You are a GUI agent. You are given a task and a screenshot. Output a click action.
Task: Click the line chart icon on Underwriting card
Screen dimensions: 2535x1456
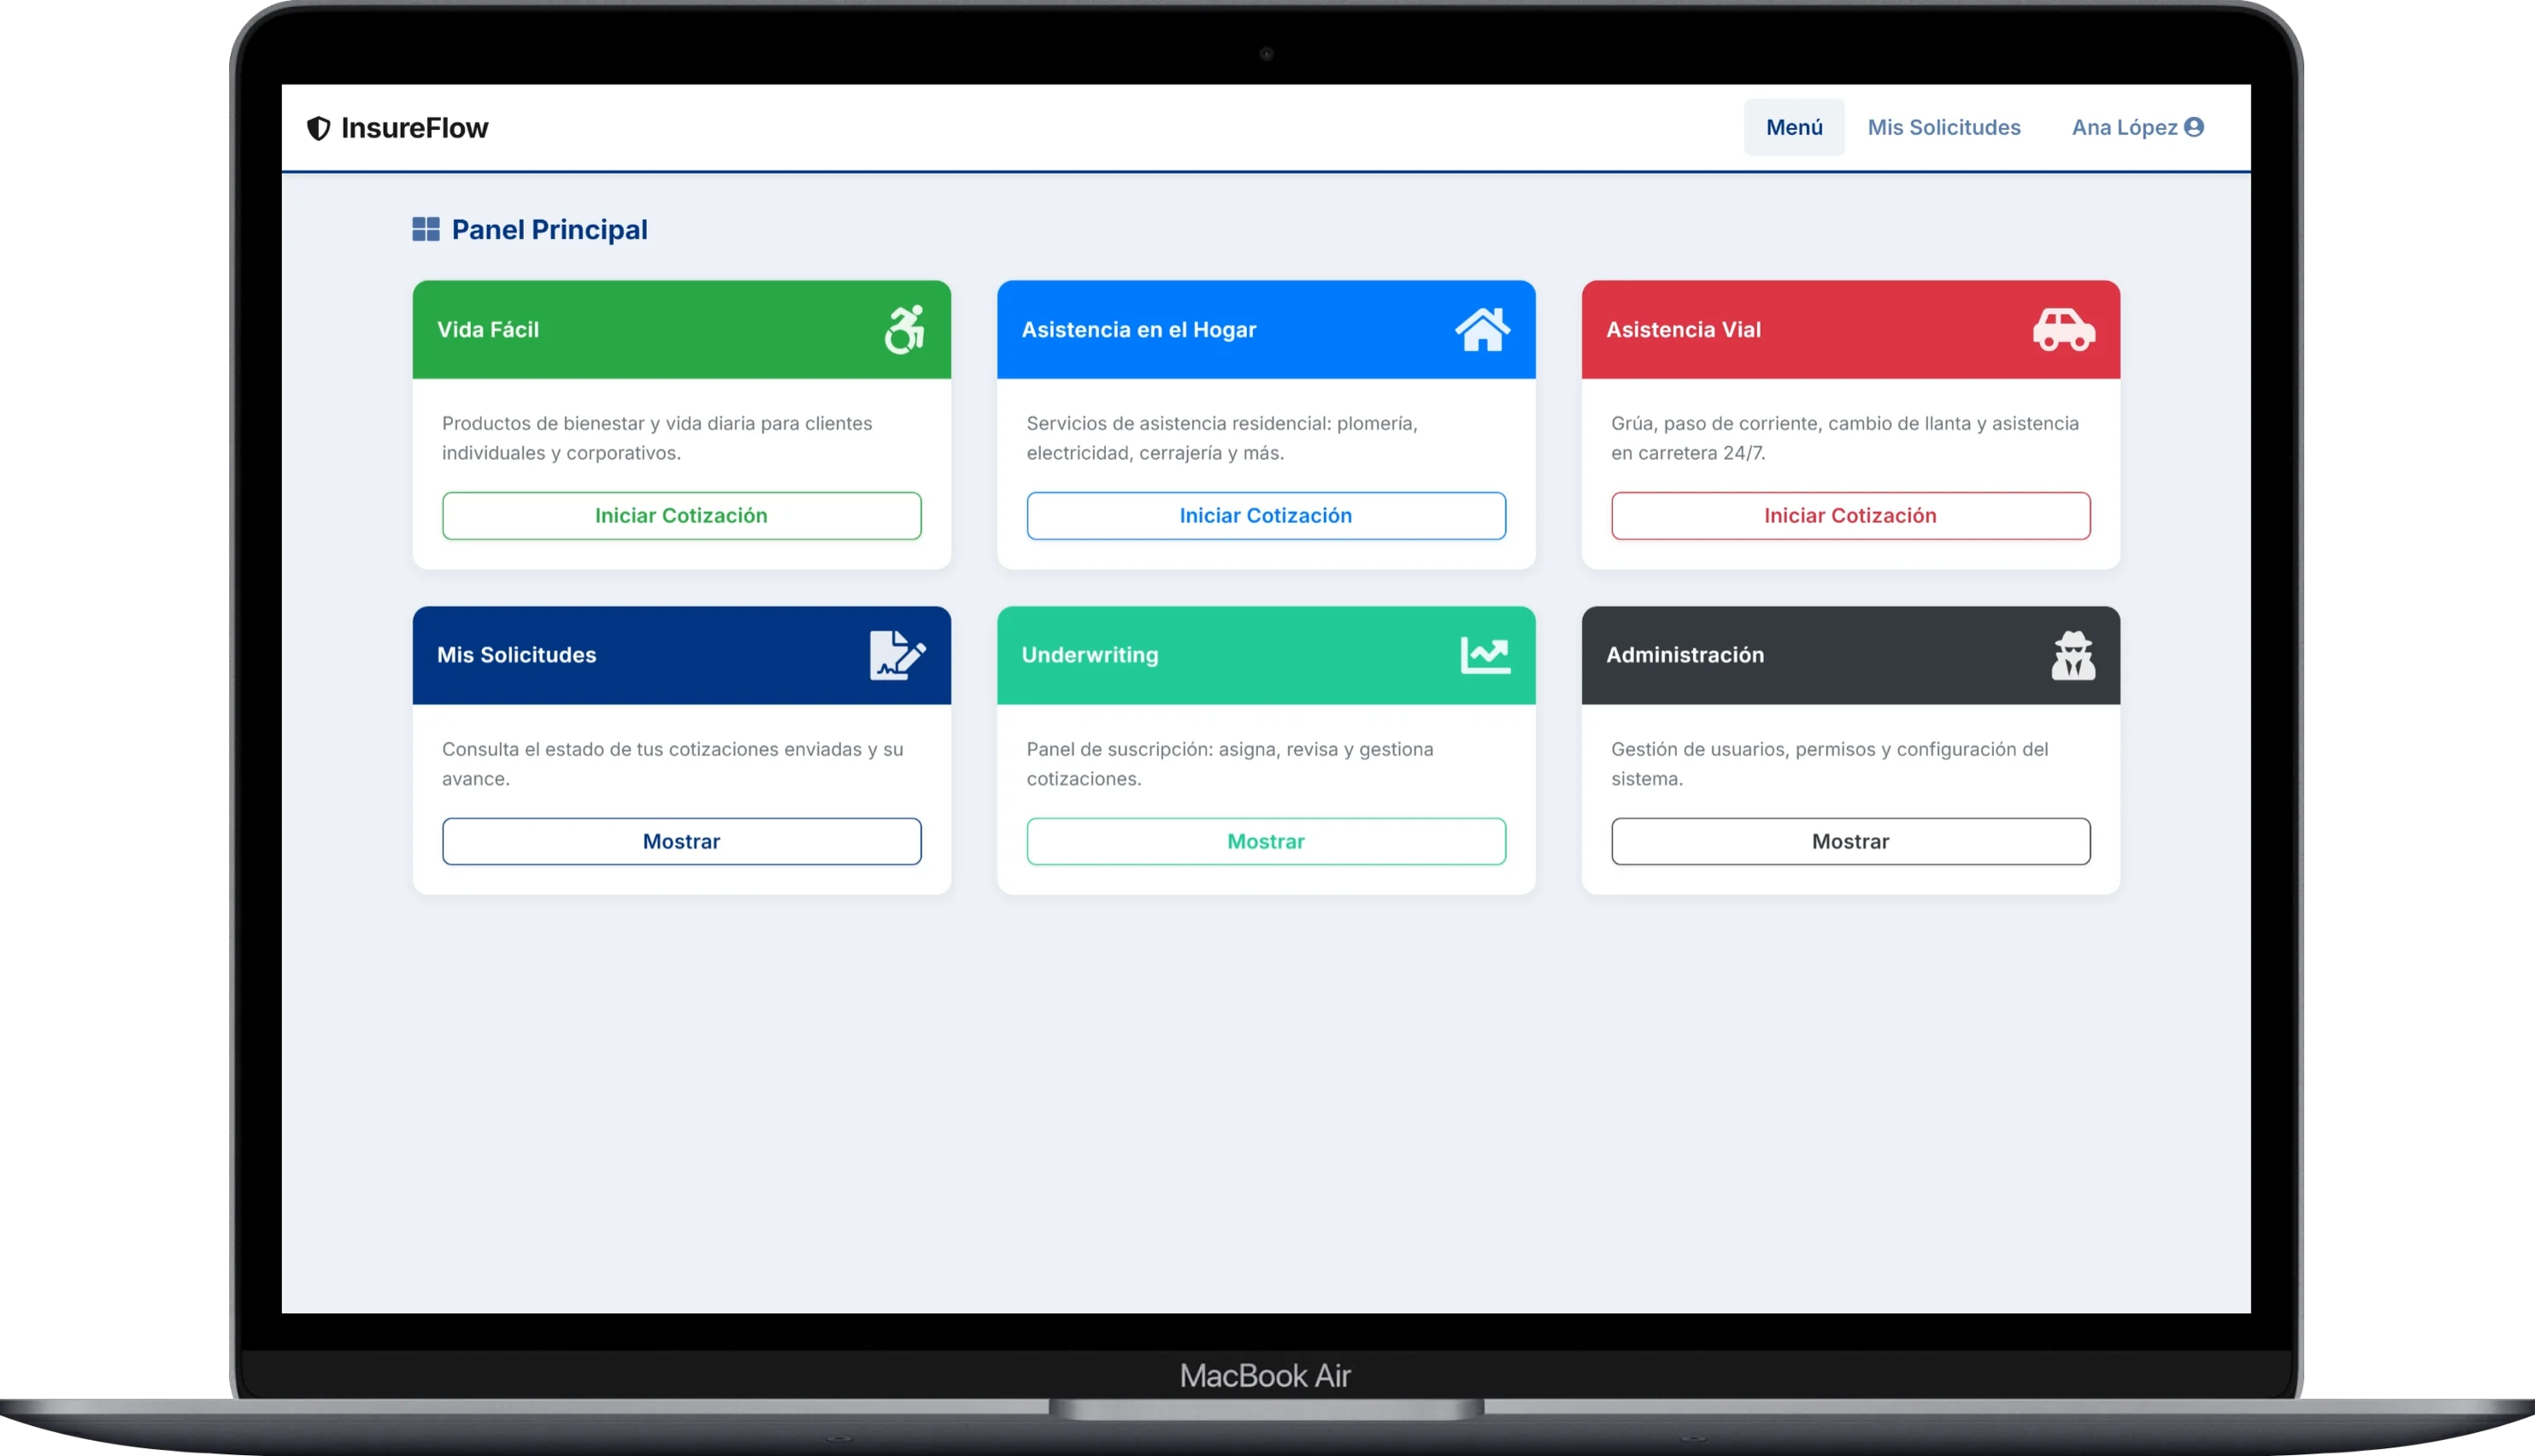[x=1485, y=656]
